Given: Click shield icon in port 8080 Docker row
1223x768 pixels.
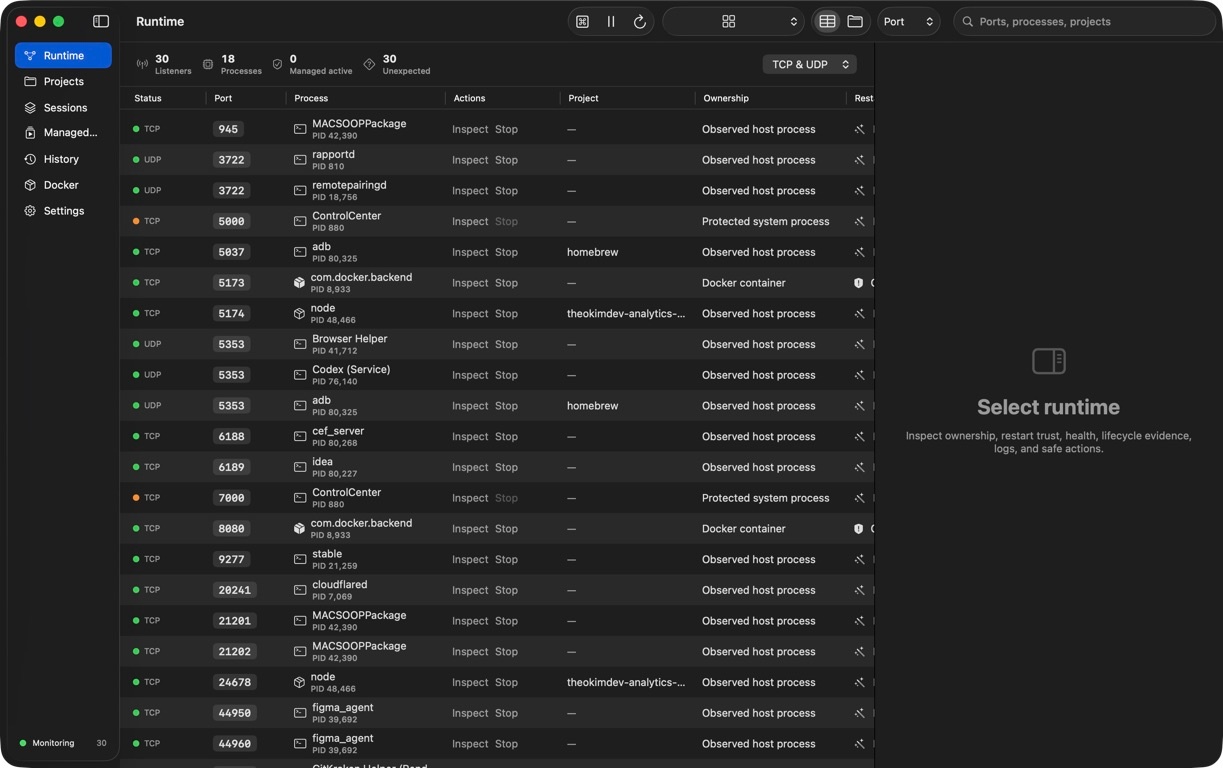Looking at the screenshot, I should [858, 529].
